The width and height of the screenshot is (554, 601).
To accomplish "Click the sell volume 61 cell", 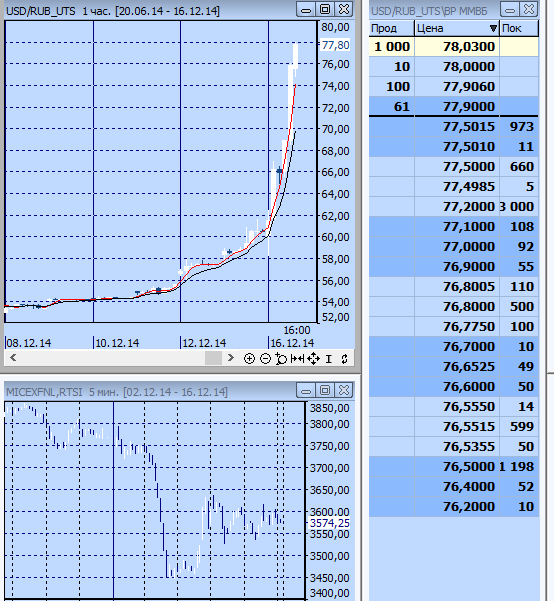I will (391, 107).
